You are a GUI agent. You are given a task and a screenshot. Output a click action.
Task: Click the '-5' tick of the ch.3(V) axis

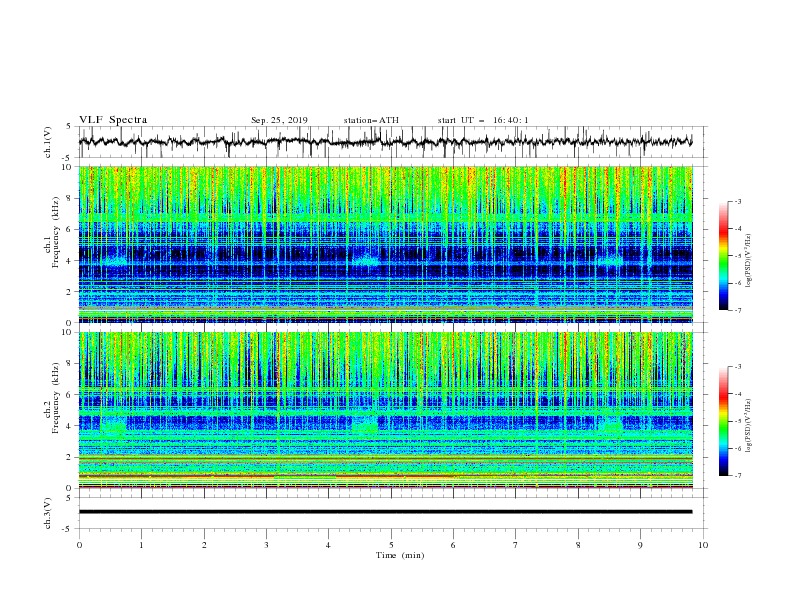coord(68,529)
